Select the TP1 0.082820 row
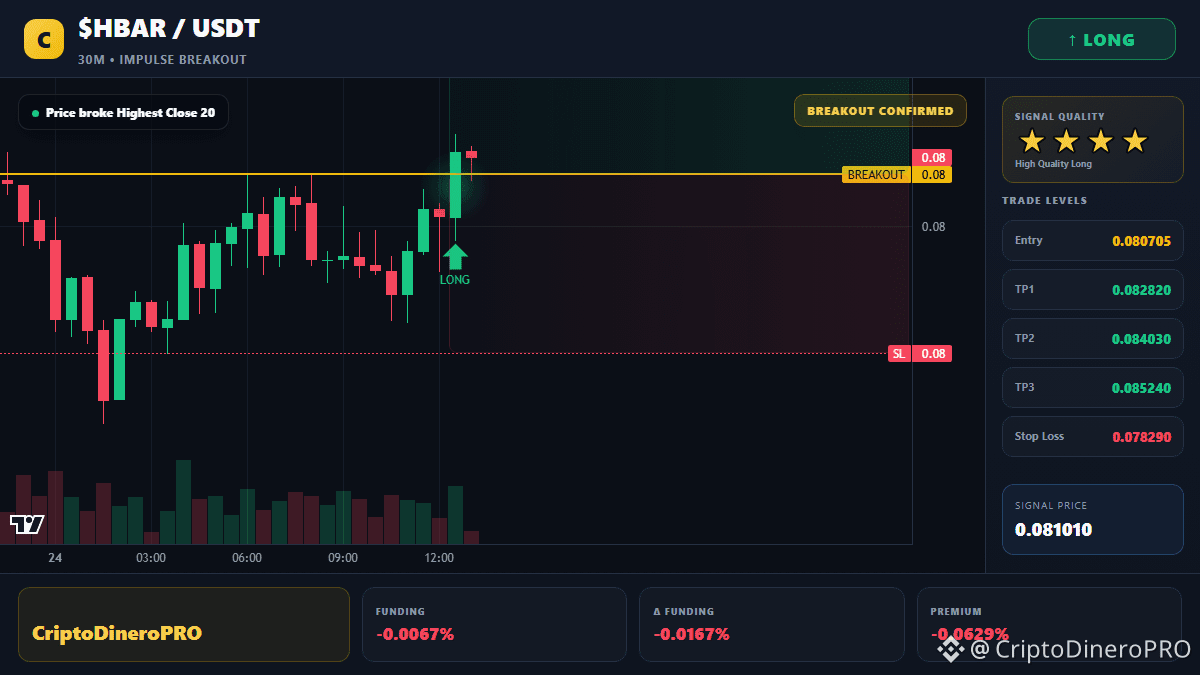 [x=1092, y=290]
